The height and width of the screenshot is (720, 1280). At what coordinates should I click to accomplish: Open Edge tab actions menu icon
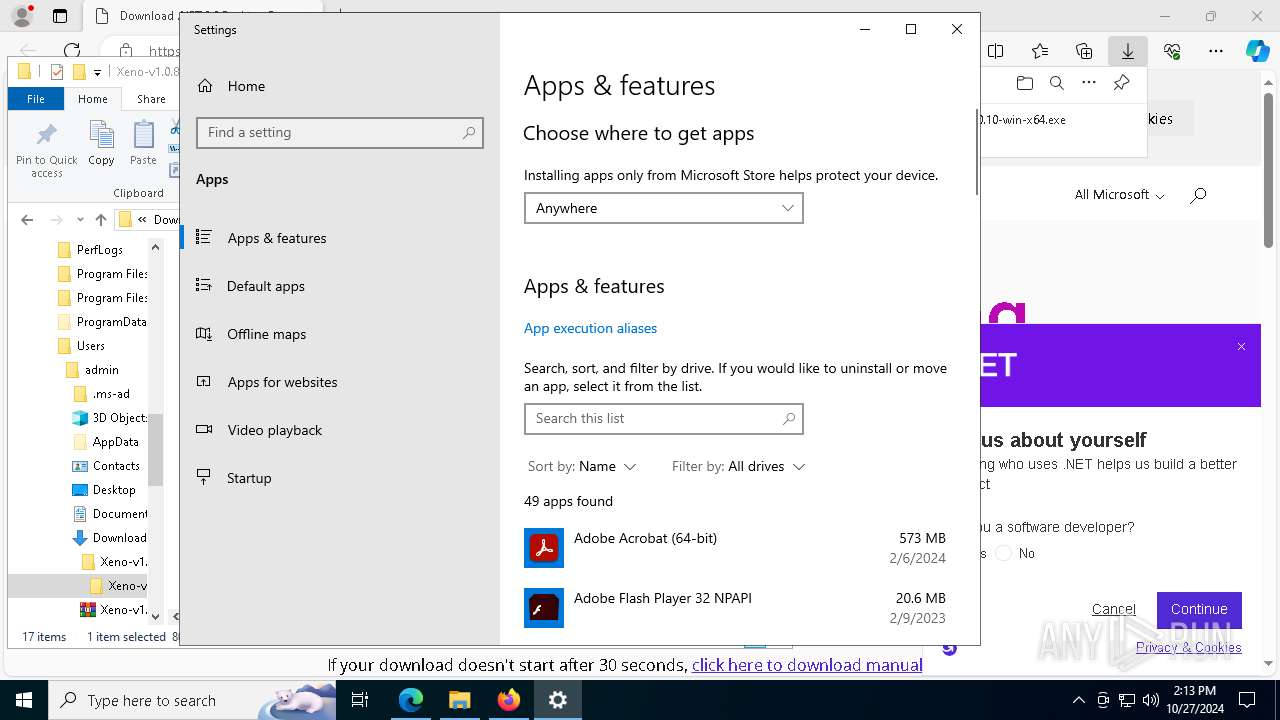(x=60, y=16)
